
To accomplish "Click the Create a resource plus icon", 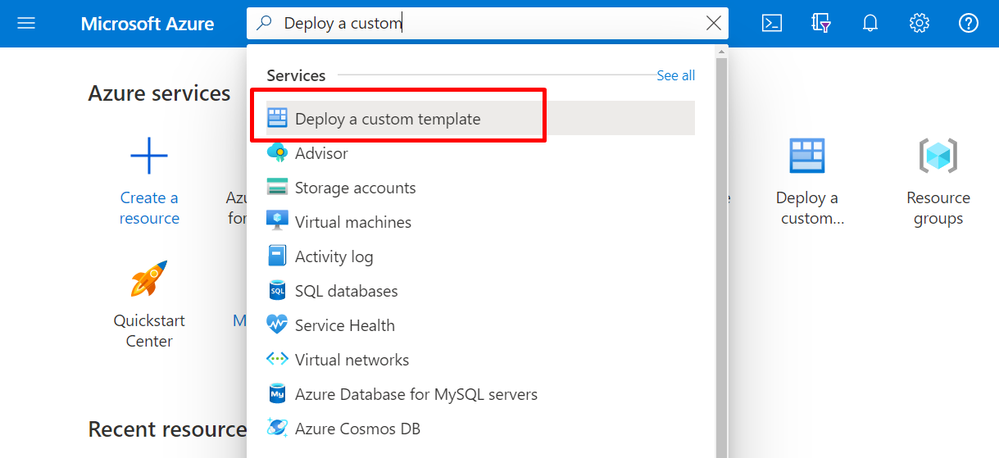I will 149,157.
